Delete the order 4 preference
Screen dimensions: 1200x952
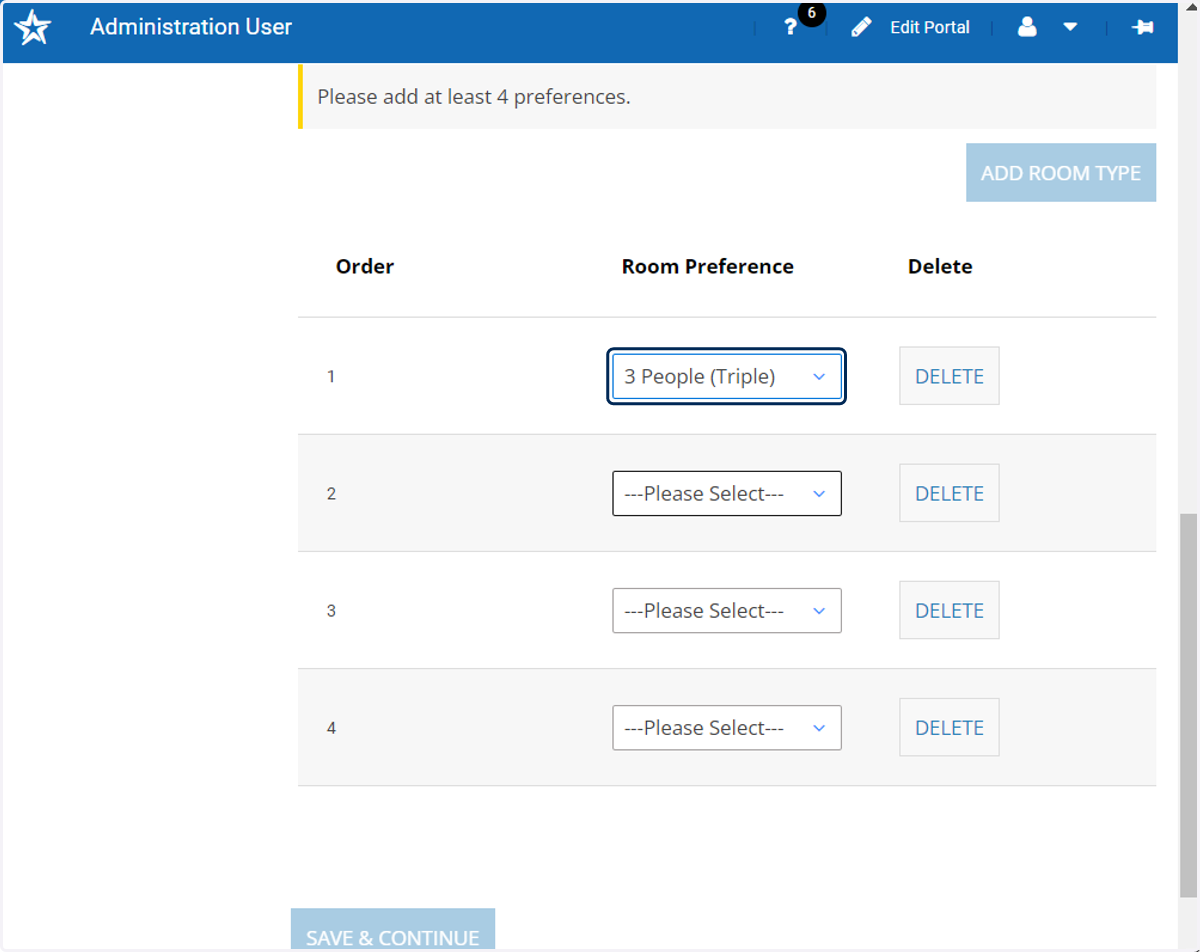pos(949,727)
